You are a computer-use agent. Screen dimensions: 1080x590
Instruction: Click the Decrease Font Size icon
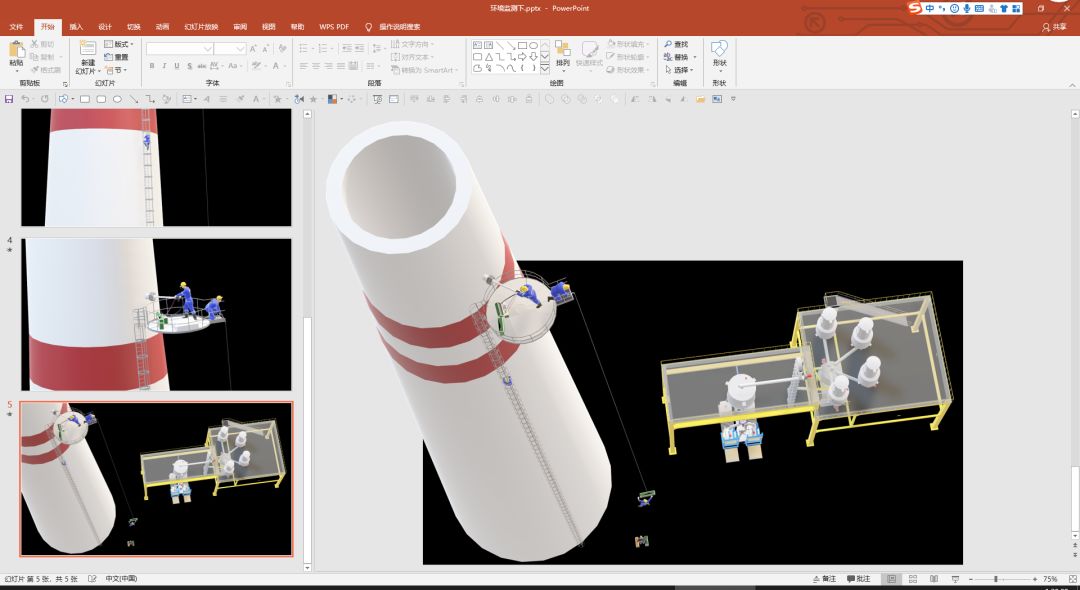click(x=265, y=49)
